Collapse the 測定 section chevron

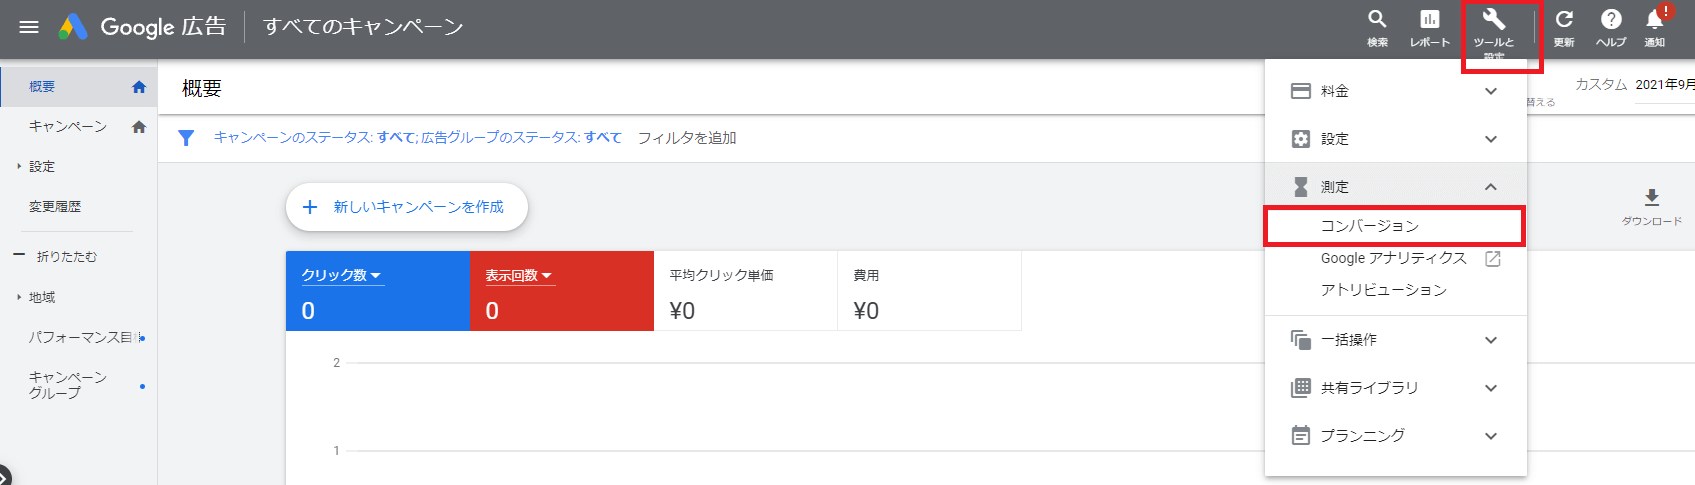1491,187
